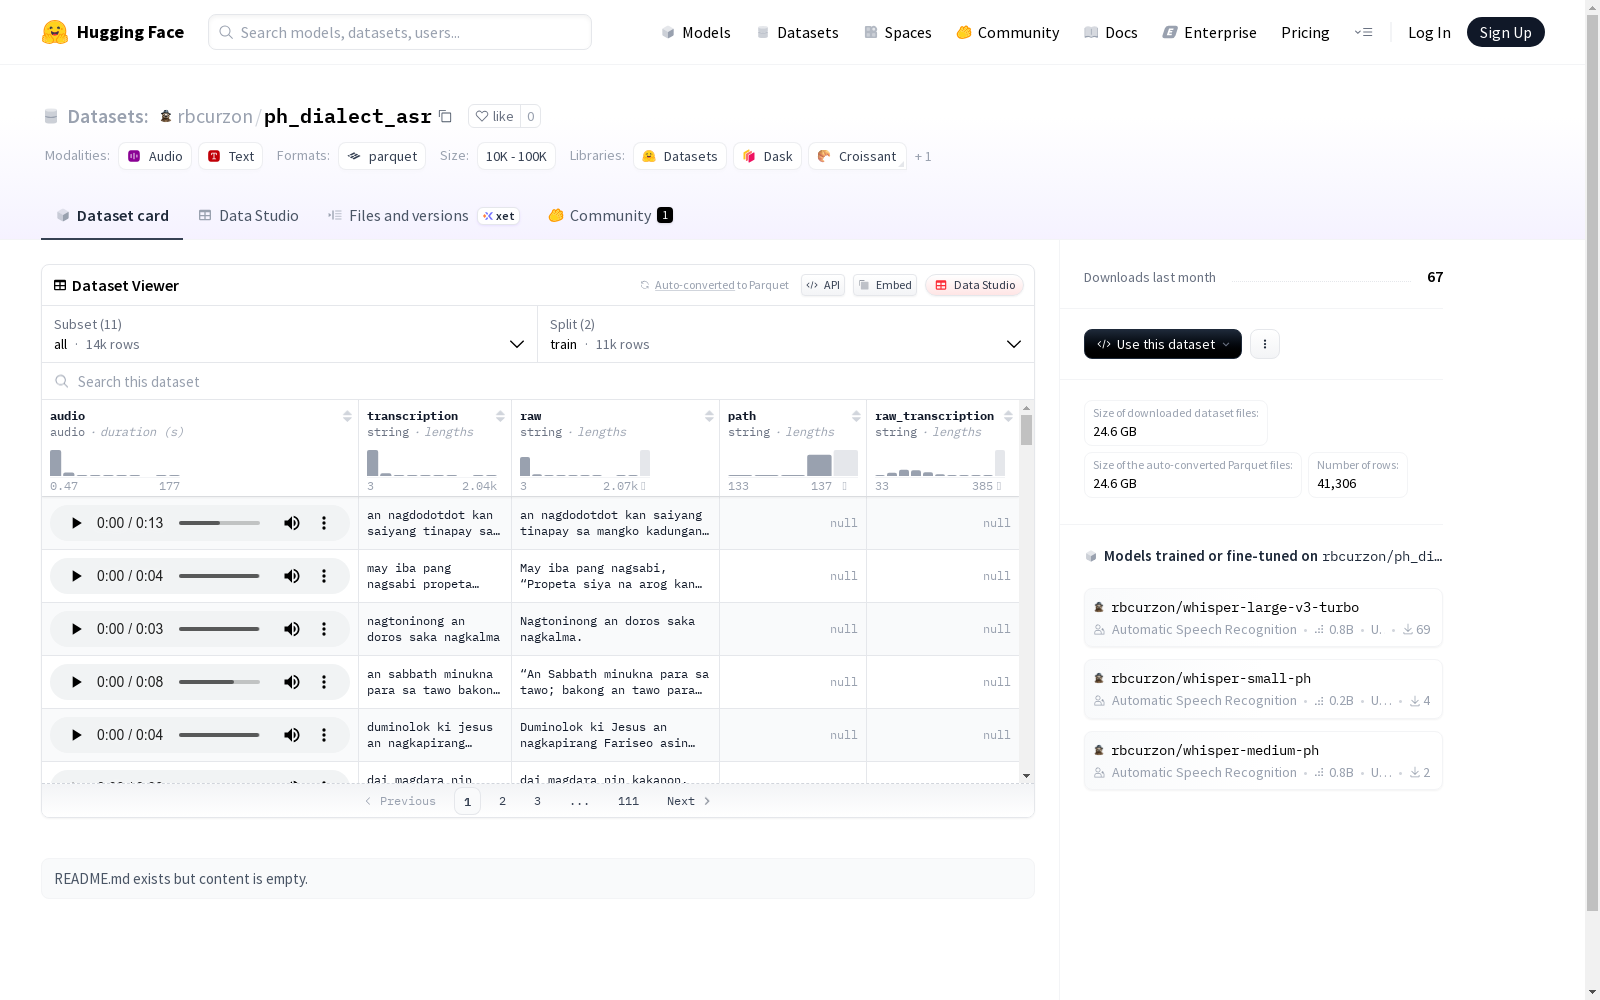Screen dimensions: 1600x1000
Task: Open rbcurzon user profile link
Action: [215, 116]
